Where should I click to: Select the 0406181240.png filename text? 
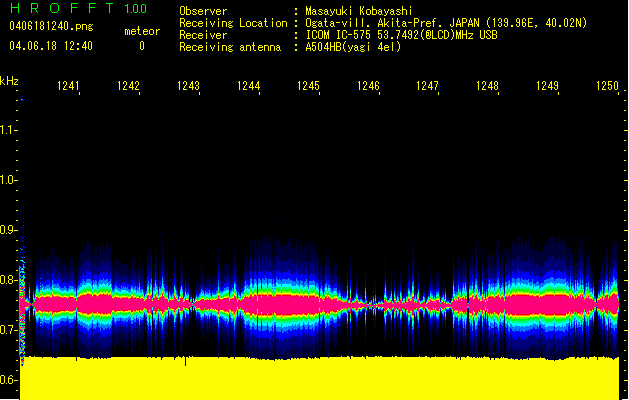click(51, 27)
